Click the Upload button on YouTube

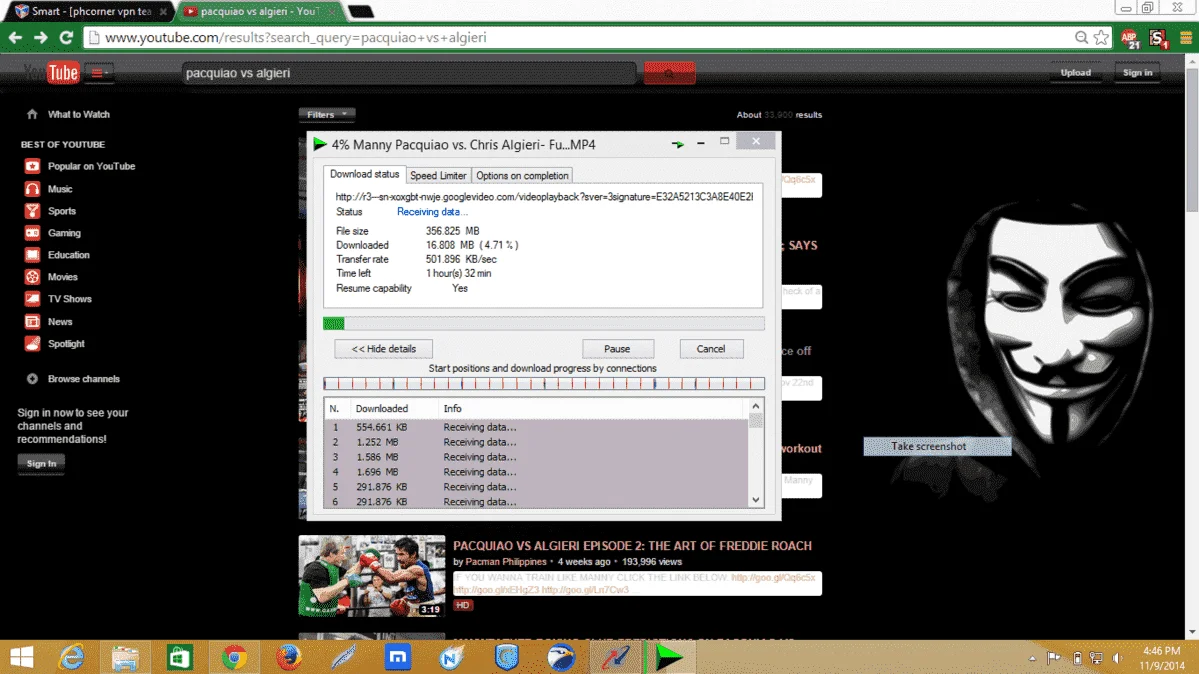pos(1075,73)
